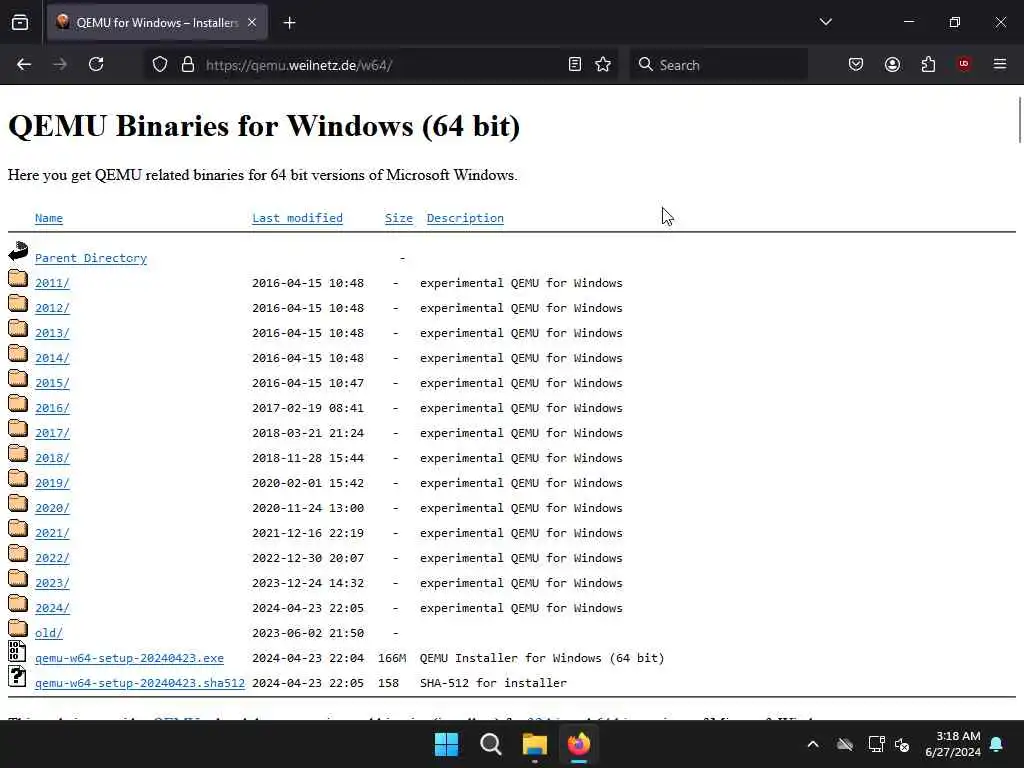Open the 2017/ folder link
This screenshot has height=768, width=1024.
[x=52, y=433]
